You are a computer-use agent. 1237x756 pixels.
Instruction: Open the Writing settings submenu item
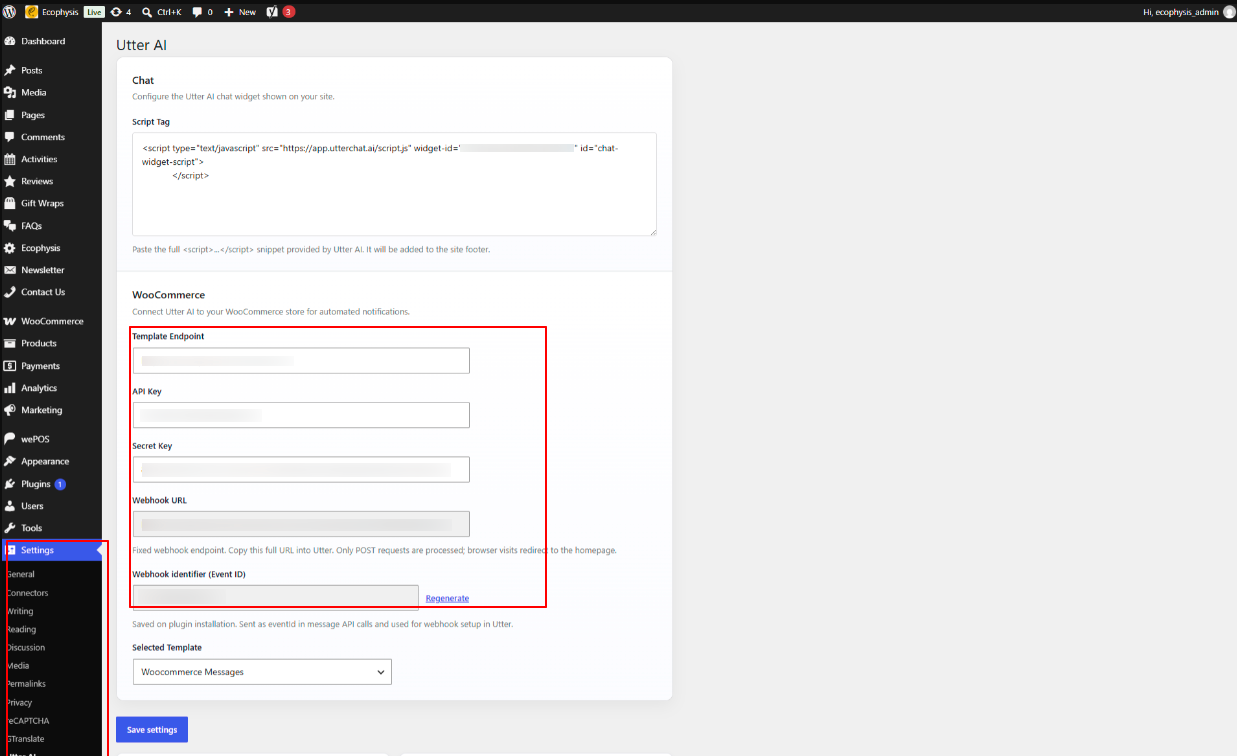point(20,611)
